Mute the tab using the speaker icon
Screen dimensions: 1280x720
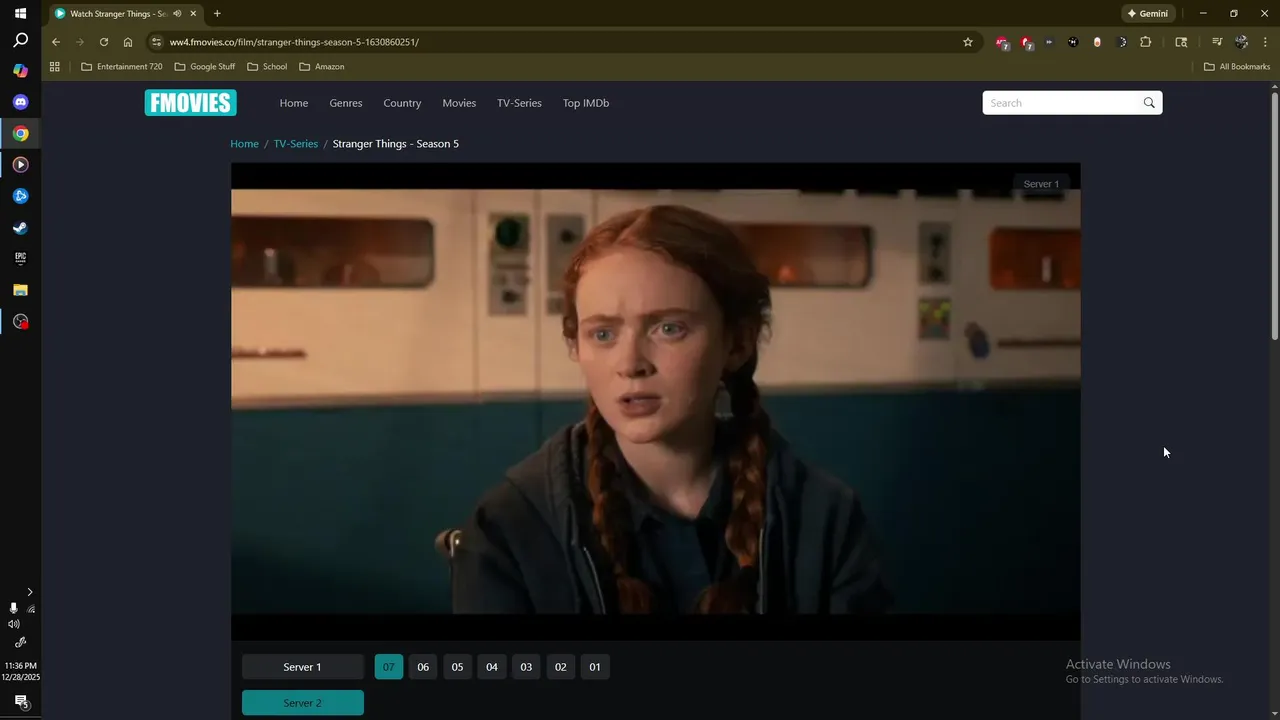(x=177, y=14)
